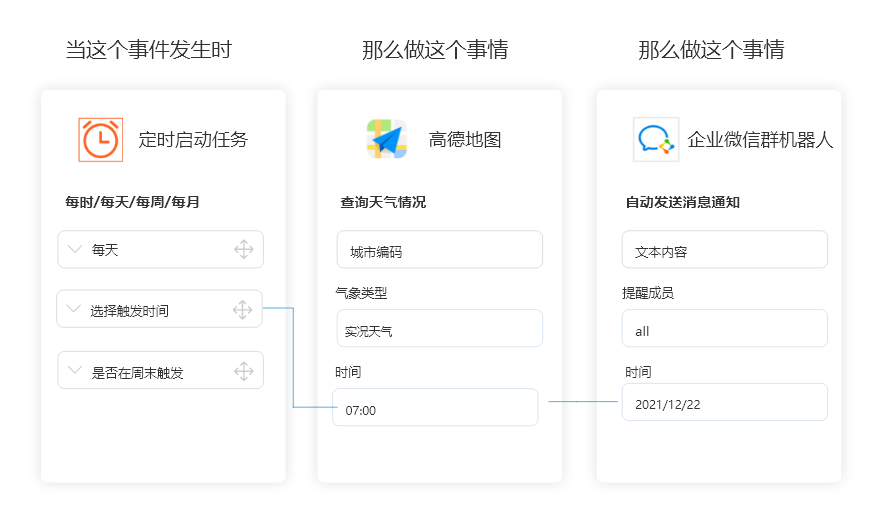Click the 企业微信群机器人 chat icon

point(656,139)
